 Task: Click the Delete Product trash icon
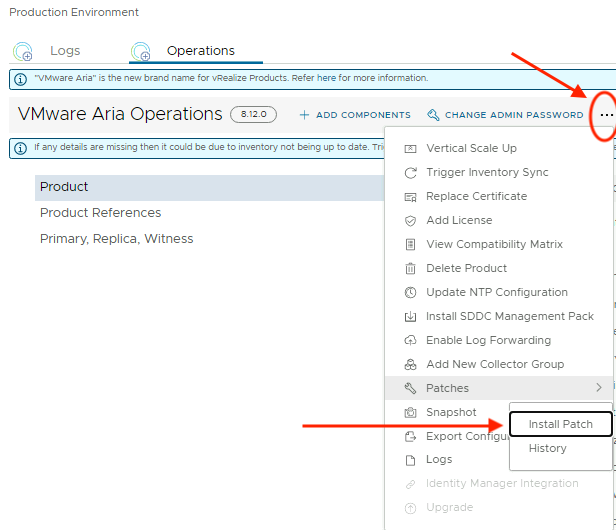coord(410,268)
